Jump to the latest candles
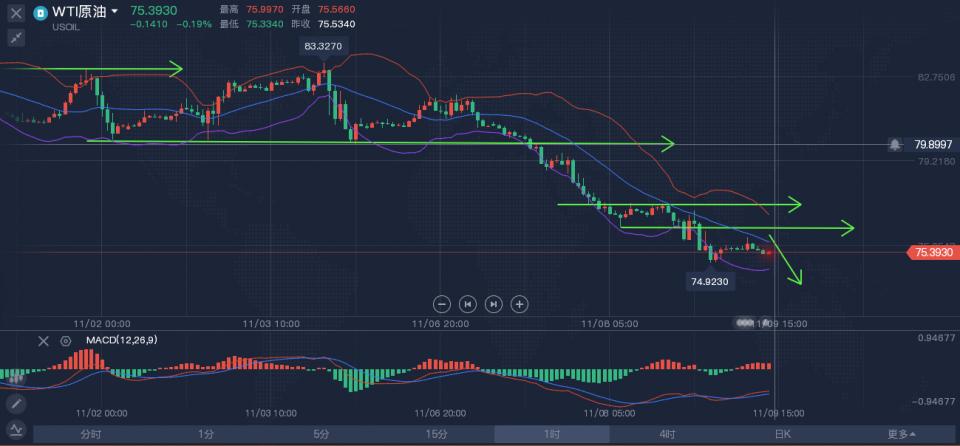 point(493,304)
